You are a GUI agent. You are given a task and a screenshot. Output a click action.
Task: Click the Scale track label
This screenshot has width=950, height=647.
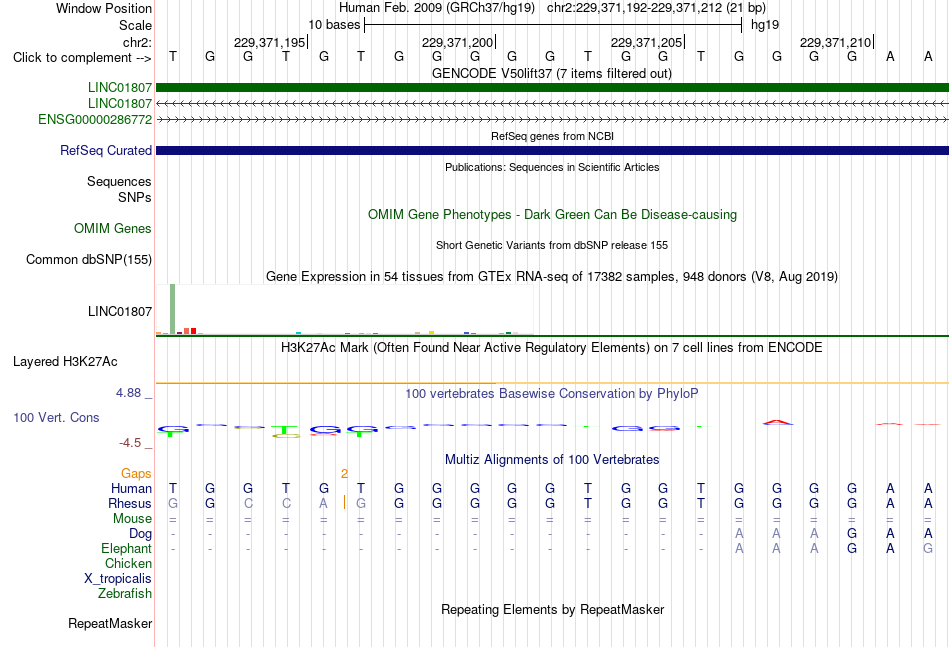(135, 25)
